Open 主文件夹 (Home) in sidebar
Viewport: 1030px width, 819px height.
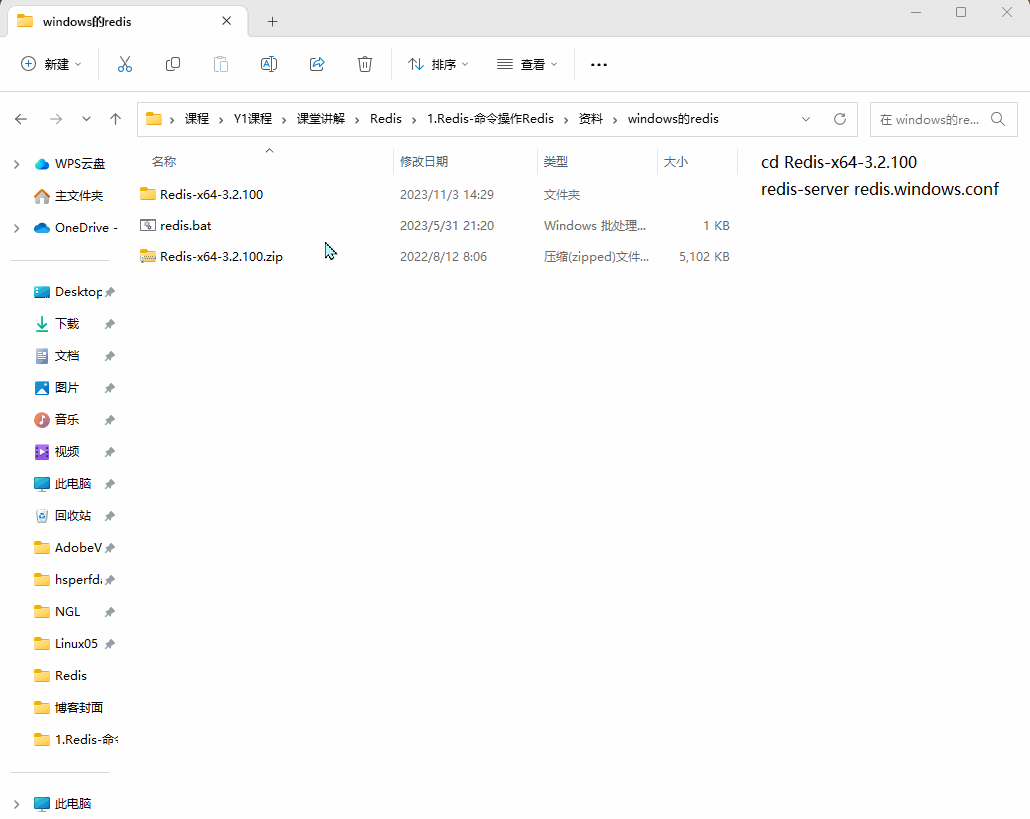click(79, 196)
